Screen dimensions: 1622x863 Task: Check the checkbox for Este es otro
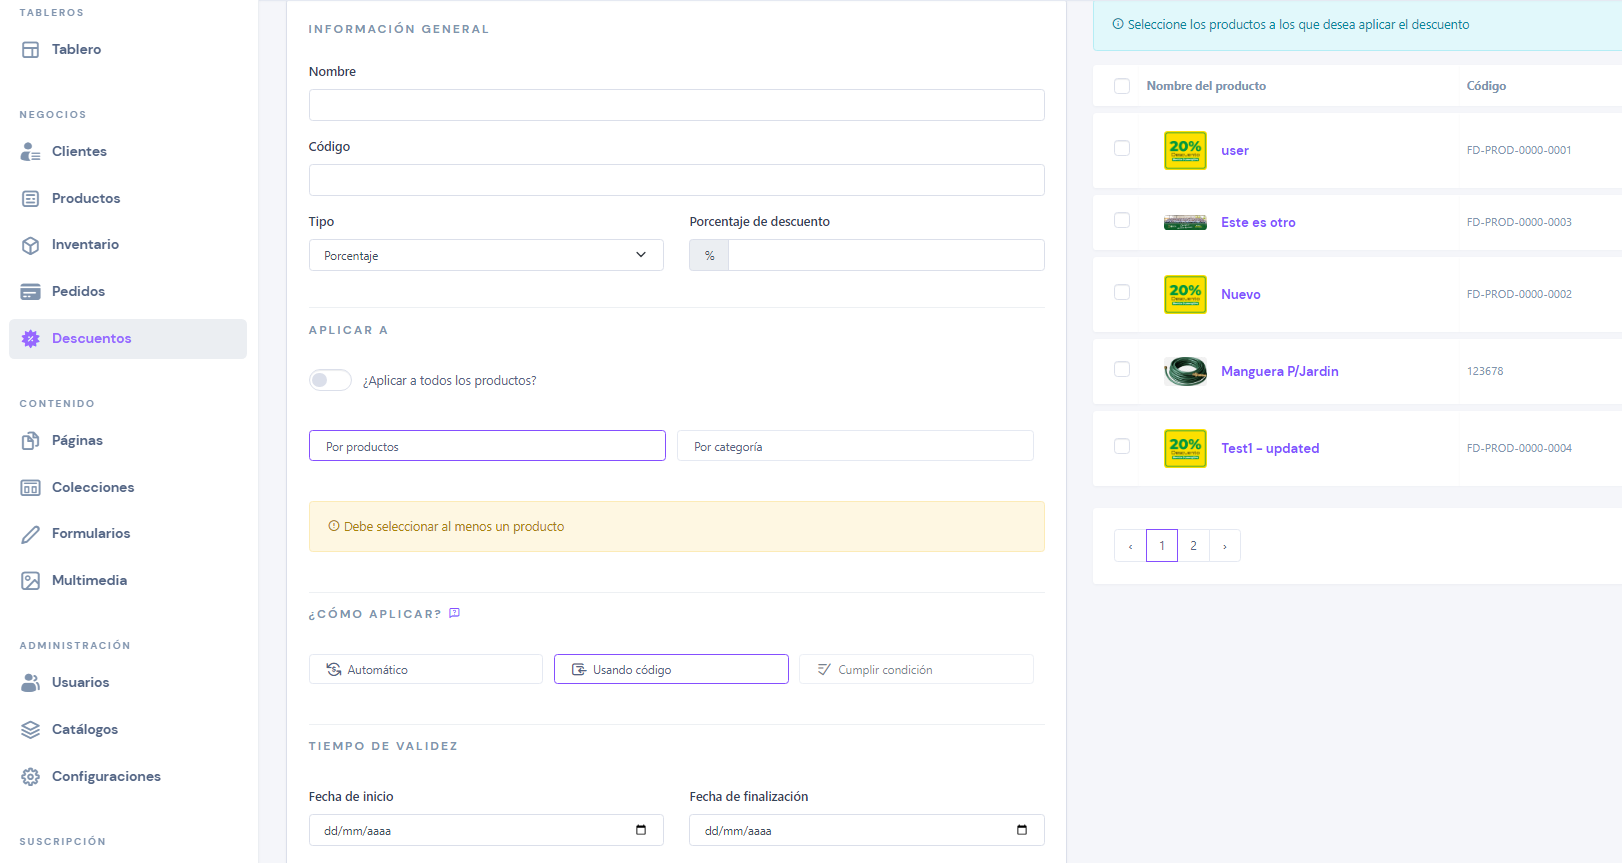1122,220
